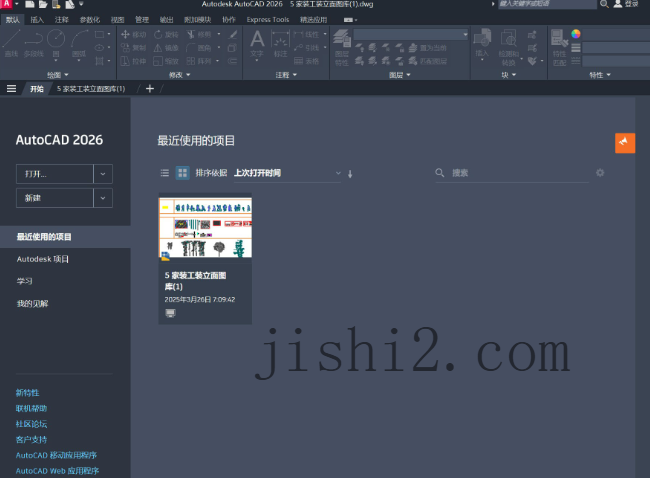Open the layer name dropdown list

pos(411,34)
